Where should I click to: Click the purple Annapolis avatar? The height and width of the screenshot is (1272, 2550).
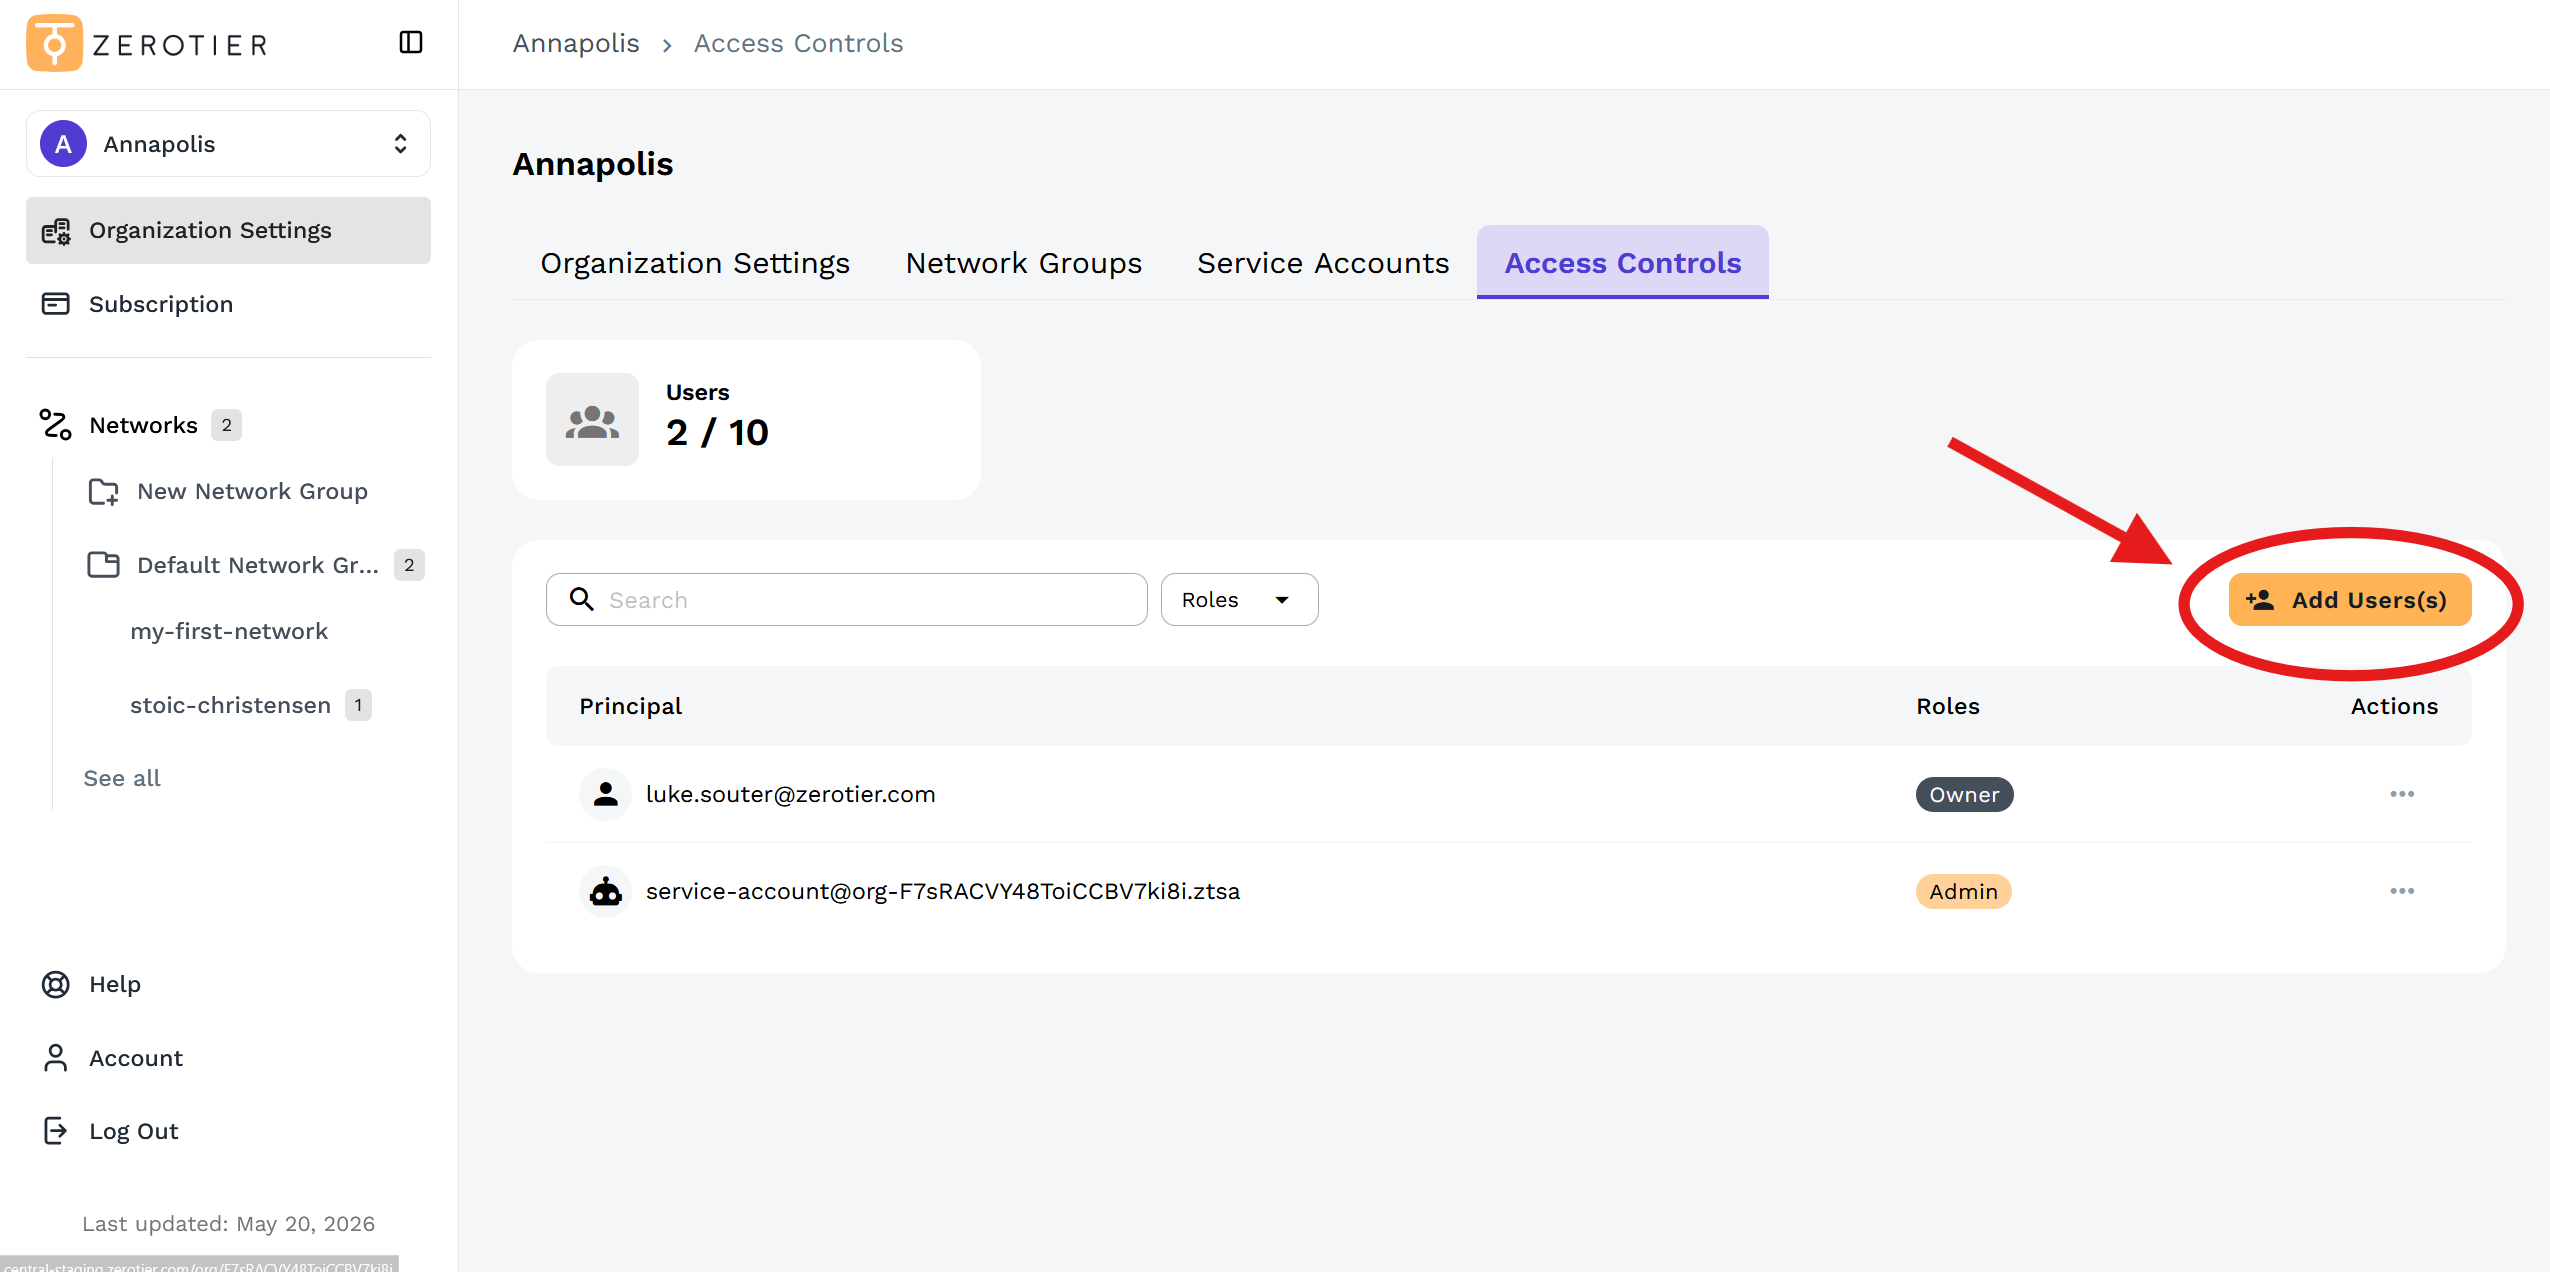tap(63, 144)
